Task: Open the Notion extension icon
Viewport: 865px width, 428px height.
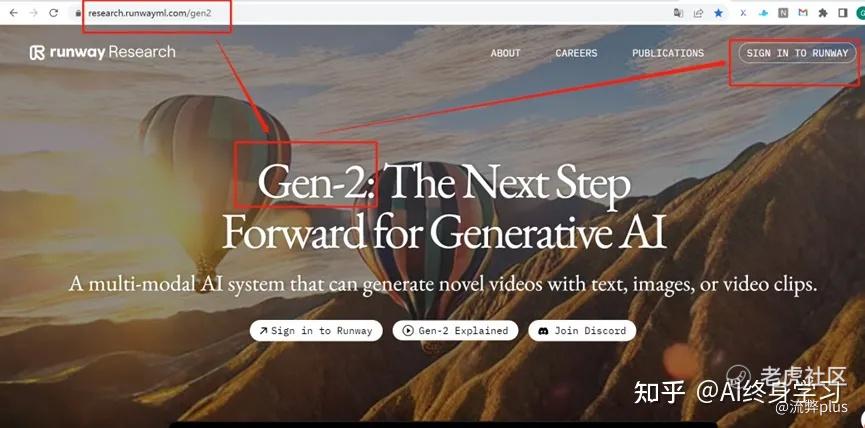Action: coord(783,13)
